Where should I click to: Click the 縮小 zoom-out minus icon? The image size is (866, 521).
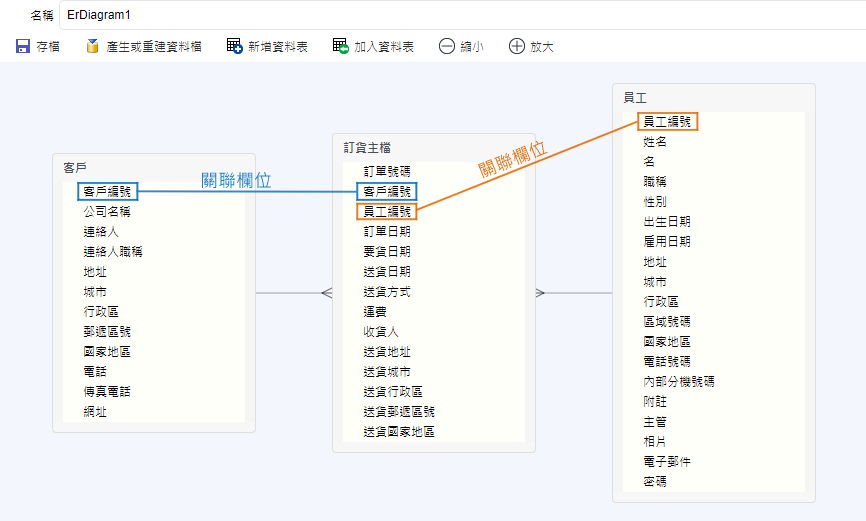(447, 46)
